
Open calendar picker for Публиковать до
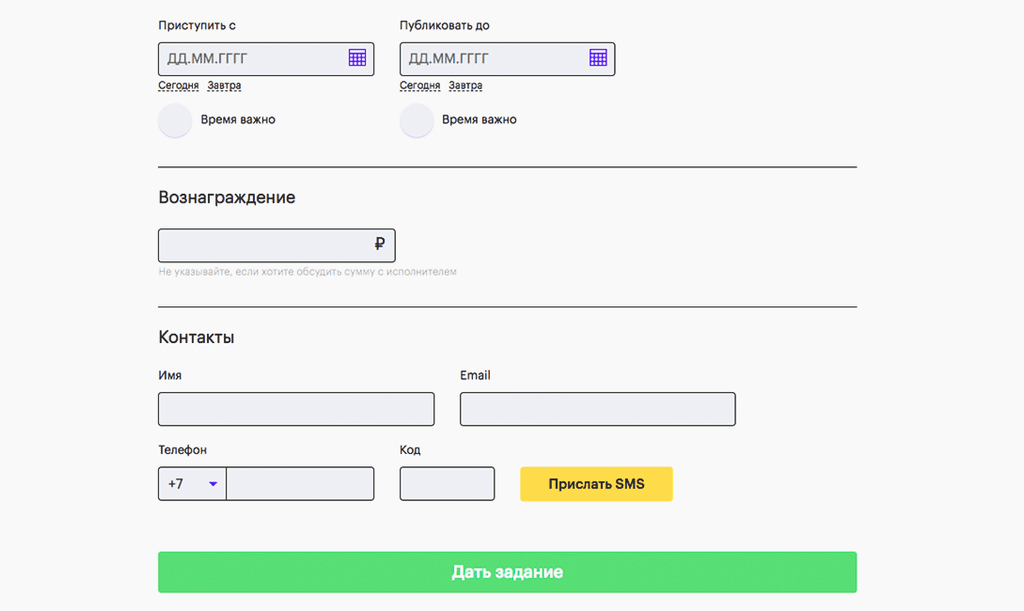click(x=598, y=57)
